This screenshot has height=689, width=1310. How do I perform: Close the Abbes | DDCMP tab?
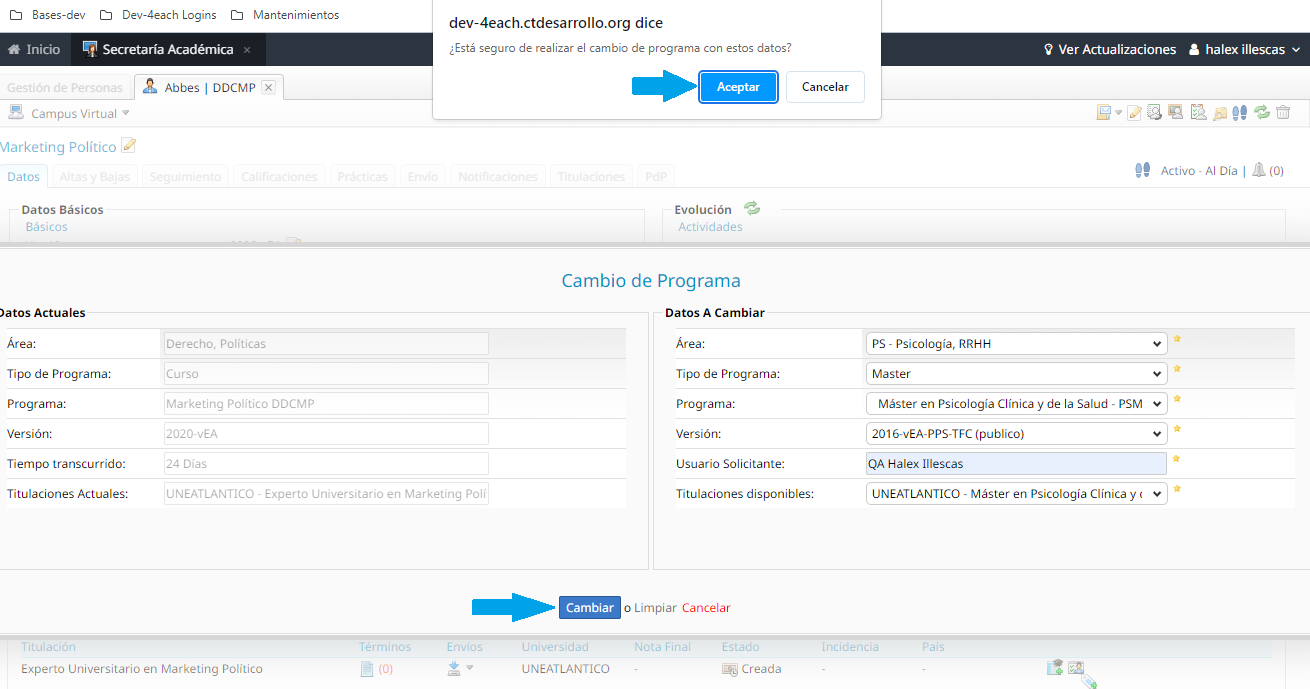(268, 87)
